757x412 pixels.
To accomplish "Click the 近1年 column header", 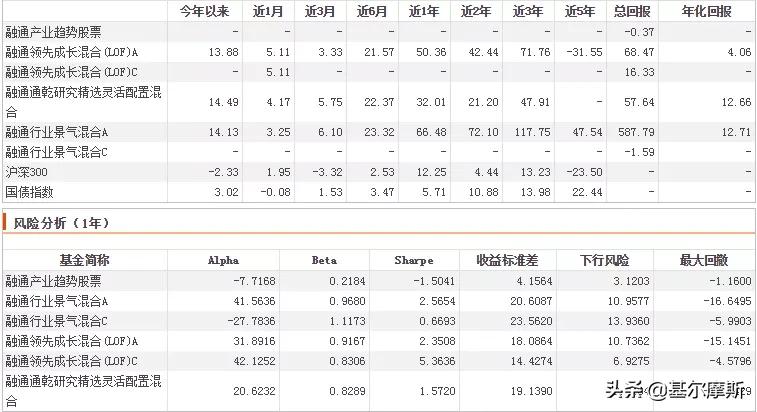I will tap(424, 11).
